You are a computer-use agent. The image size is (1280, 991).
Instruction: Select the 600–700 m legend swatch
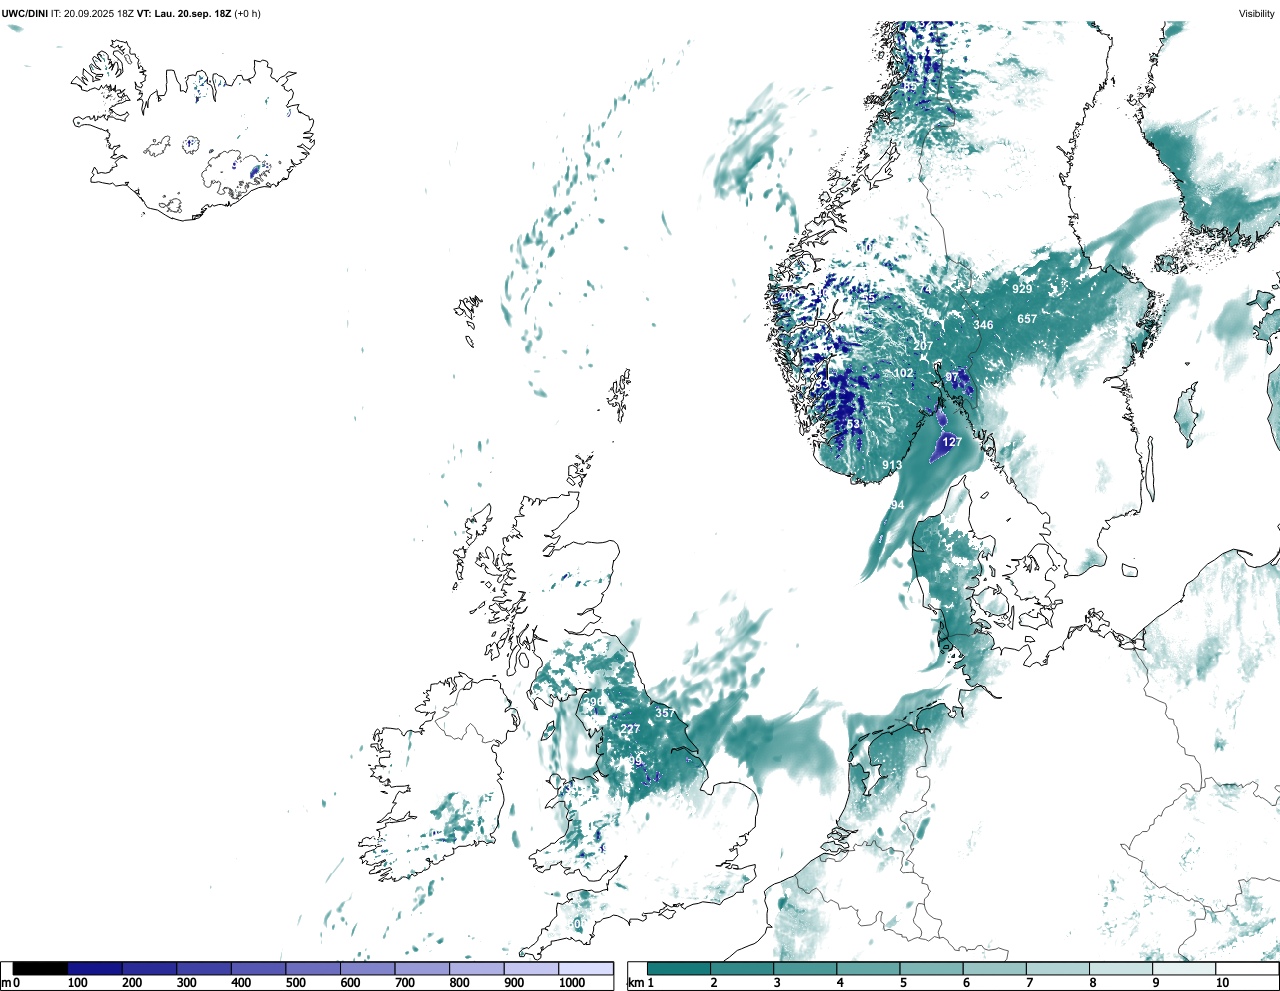click(x=367, y=969)
